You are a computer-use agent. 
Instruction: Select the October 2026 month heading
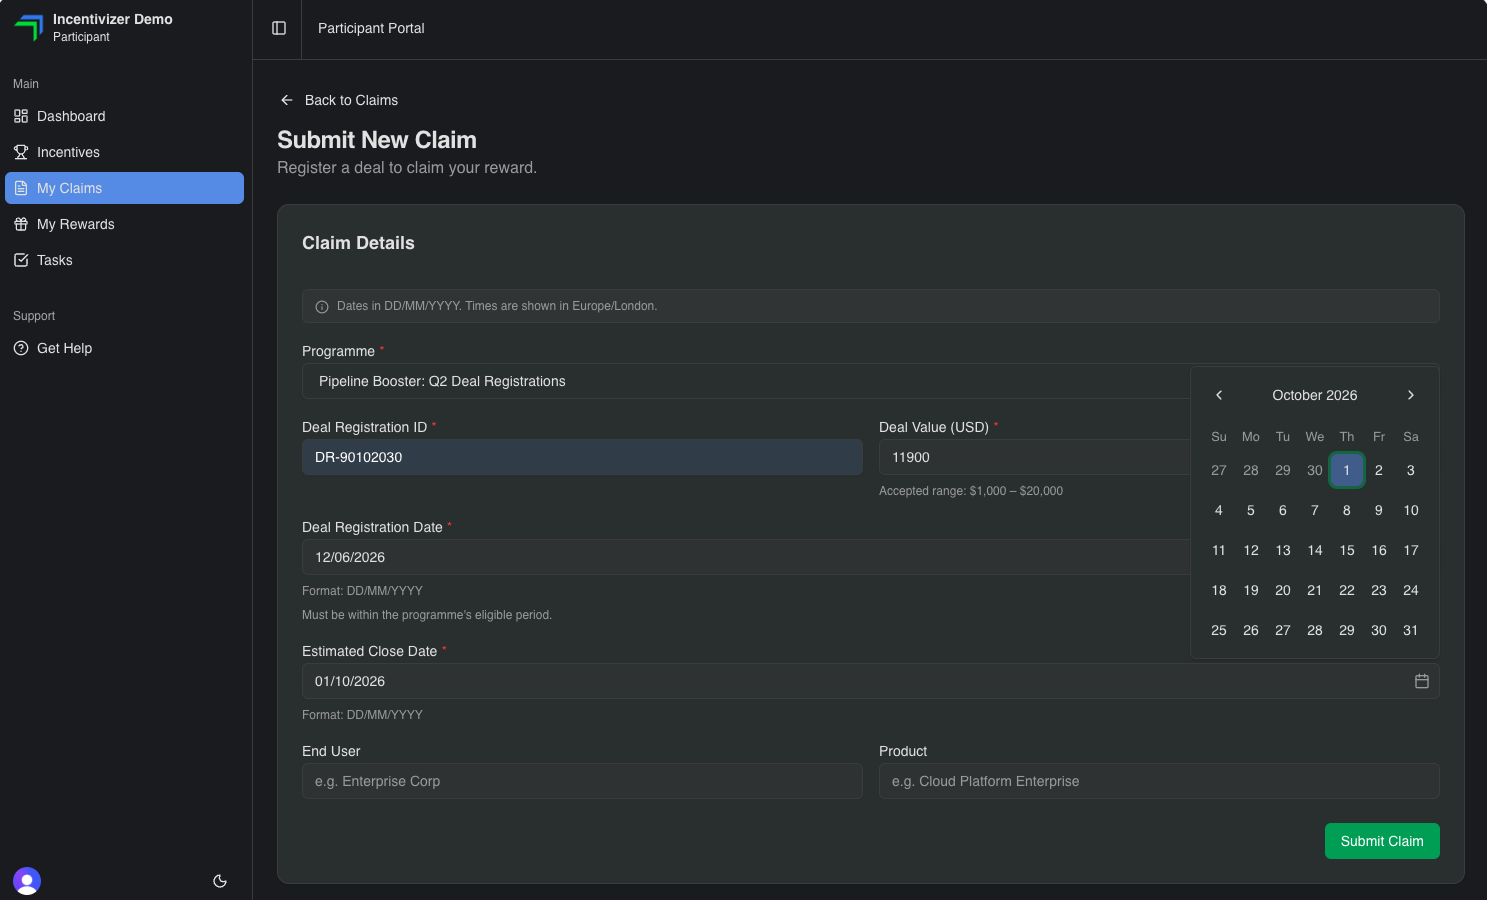(x=1315, y=395)
